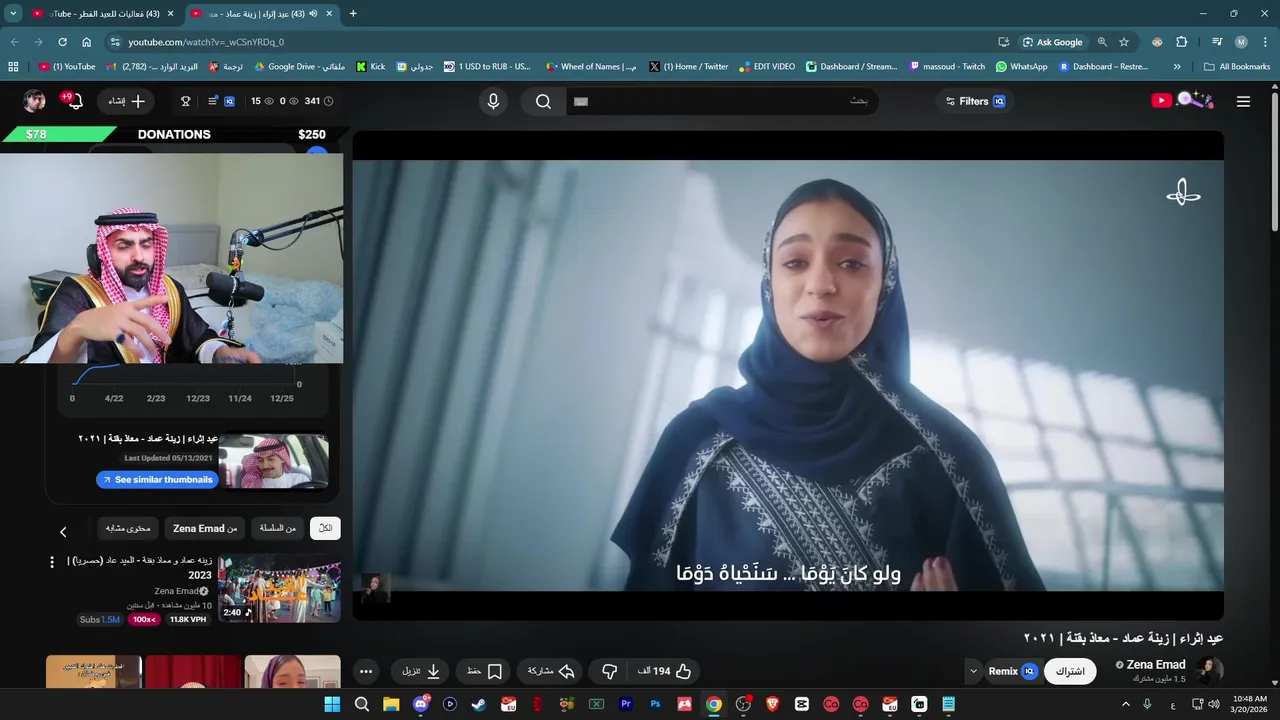Open the notifications bell with +9 badge
This screenshot has height=720, width=1280.
[x=73, y=101]
